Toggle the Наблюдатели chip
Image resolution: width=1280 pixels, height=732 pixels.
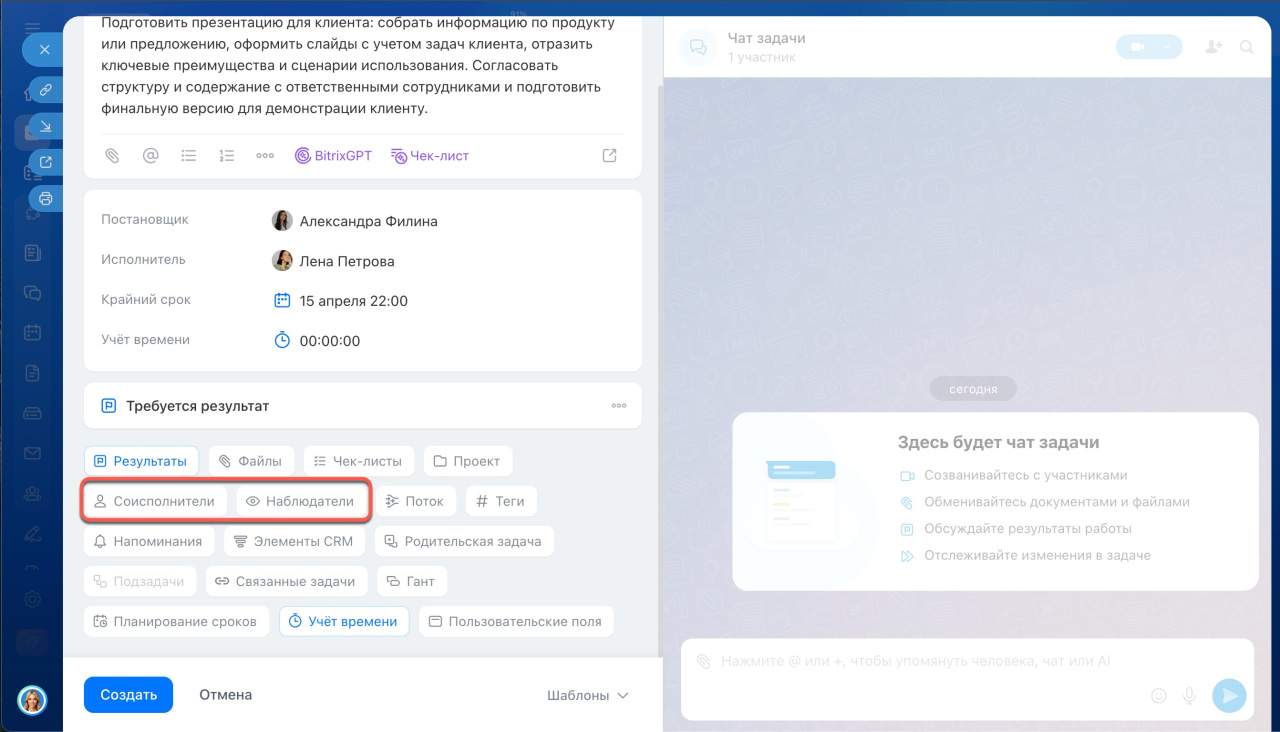coord(300,501)
